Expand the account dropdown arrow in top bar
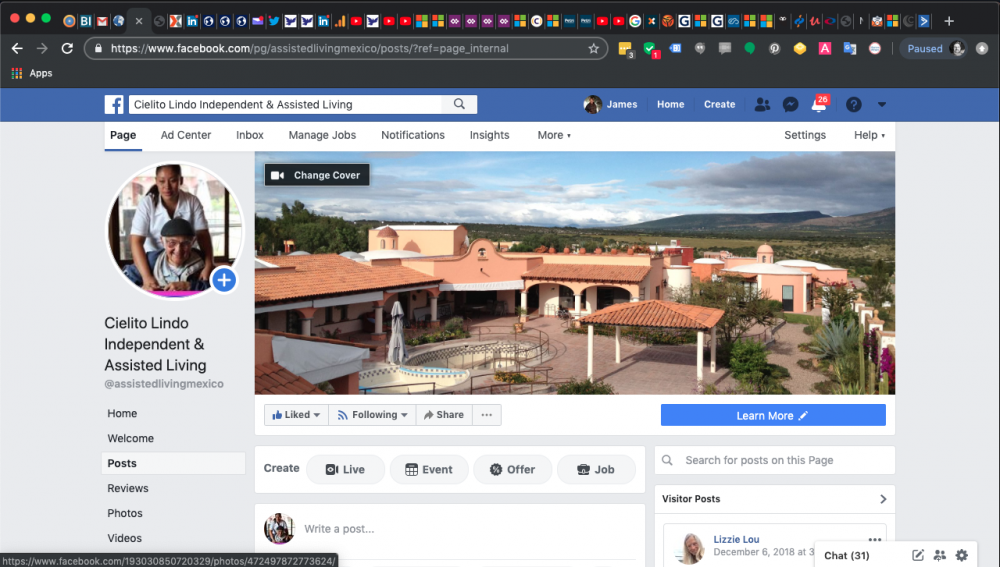The width and height of the screenshot is (1000, 567). [882, 104]
